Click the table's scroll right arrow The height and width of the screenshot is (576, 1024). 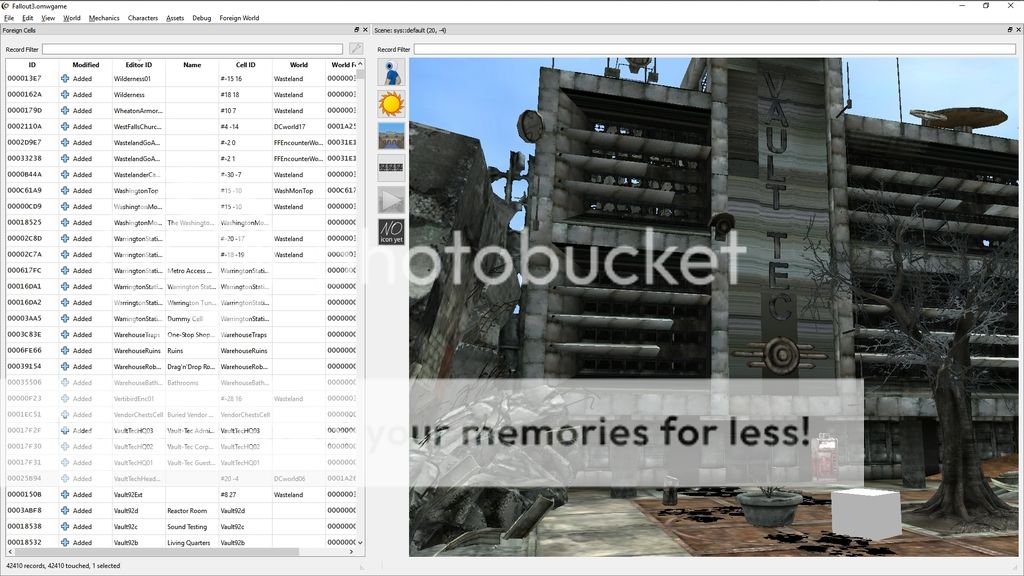351,552
